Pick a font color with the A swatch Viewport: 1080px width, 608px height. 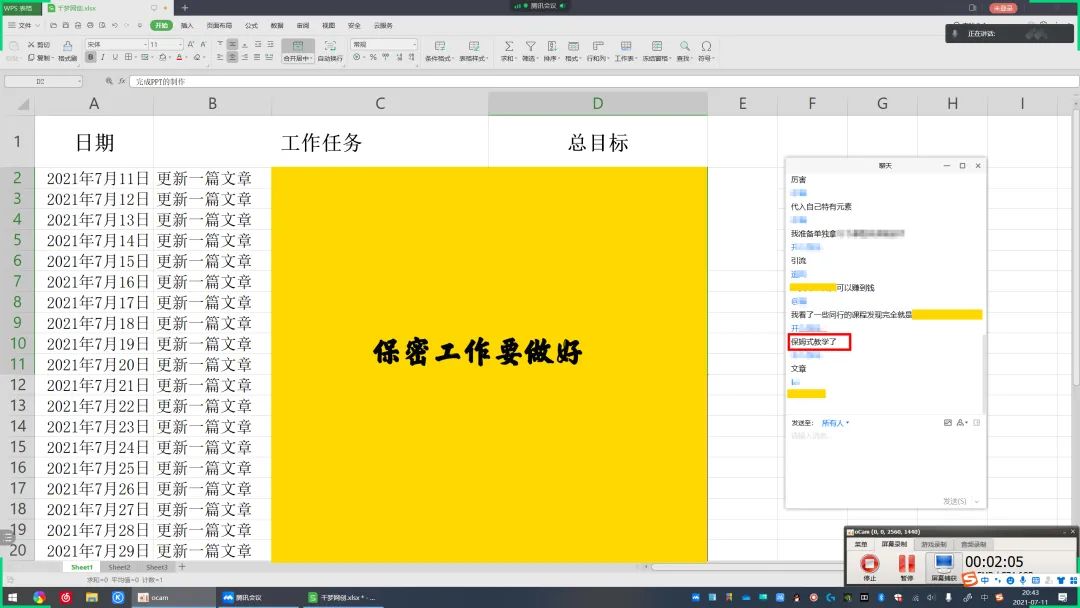[x=178, y=57]
